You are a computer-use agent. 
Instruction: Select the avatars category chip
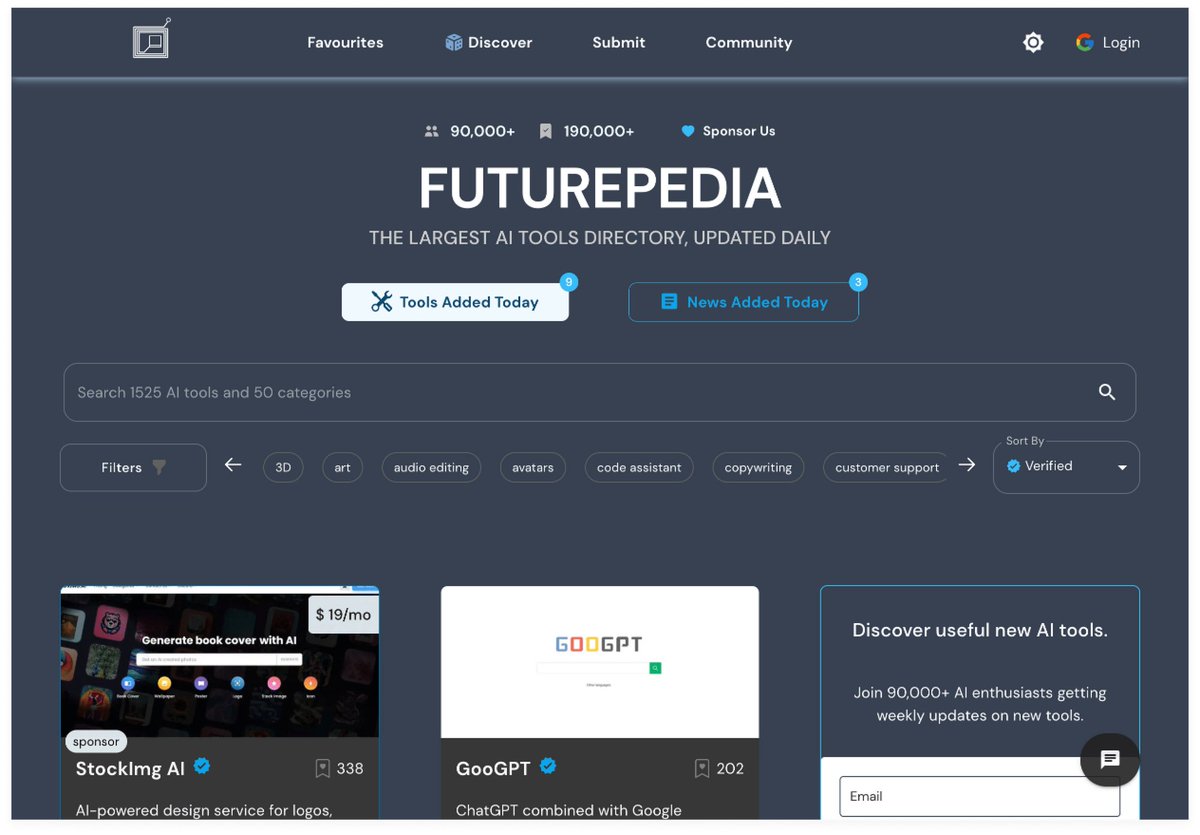click(533, 467)
